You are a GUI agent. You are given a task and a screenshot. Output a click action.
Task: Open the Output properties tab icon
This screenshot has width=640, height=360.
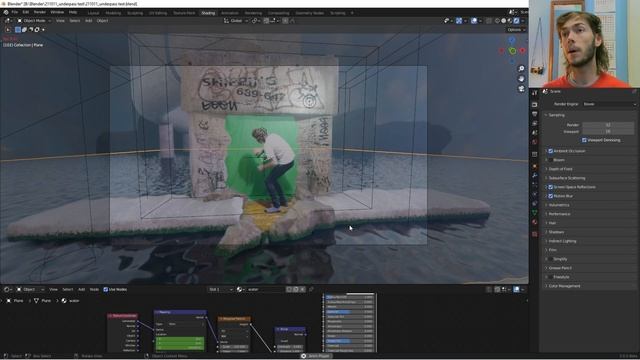[535, 114]
